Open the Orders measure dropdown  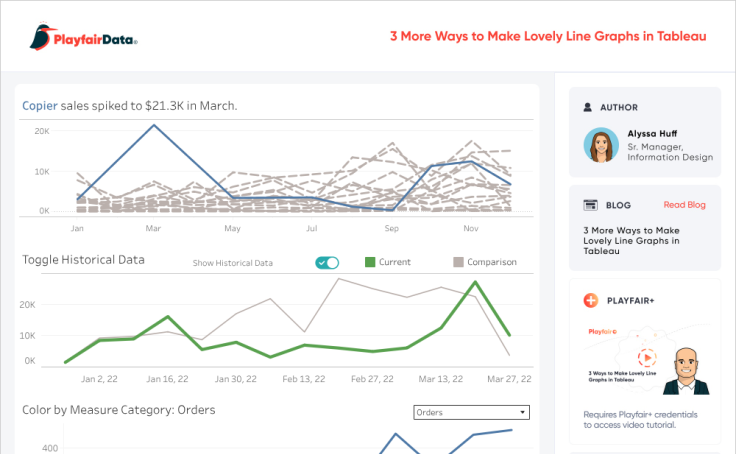click(471, 412)
